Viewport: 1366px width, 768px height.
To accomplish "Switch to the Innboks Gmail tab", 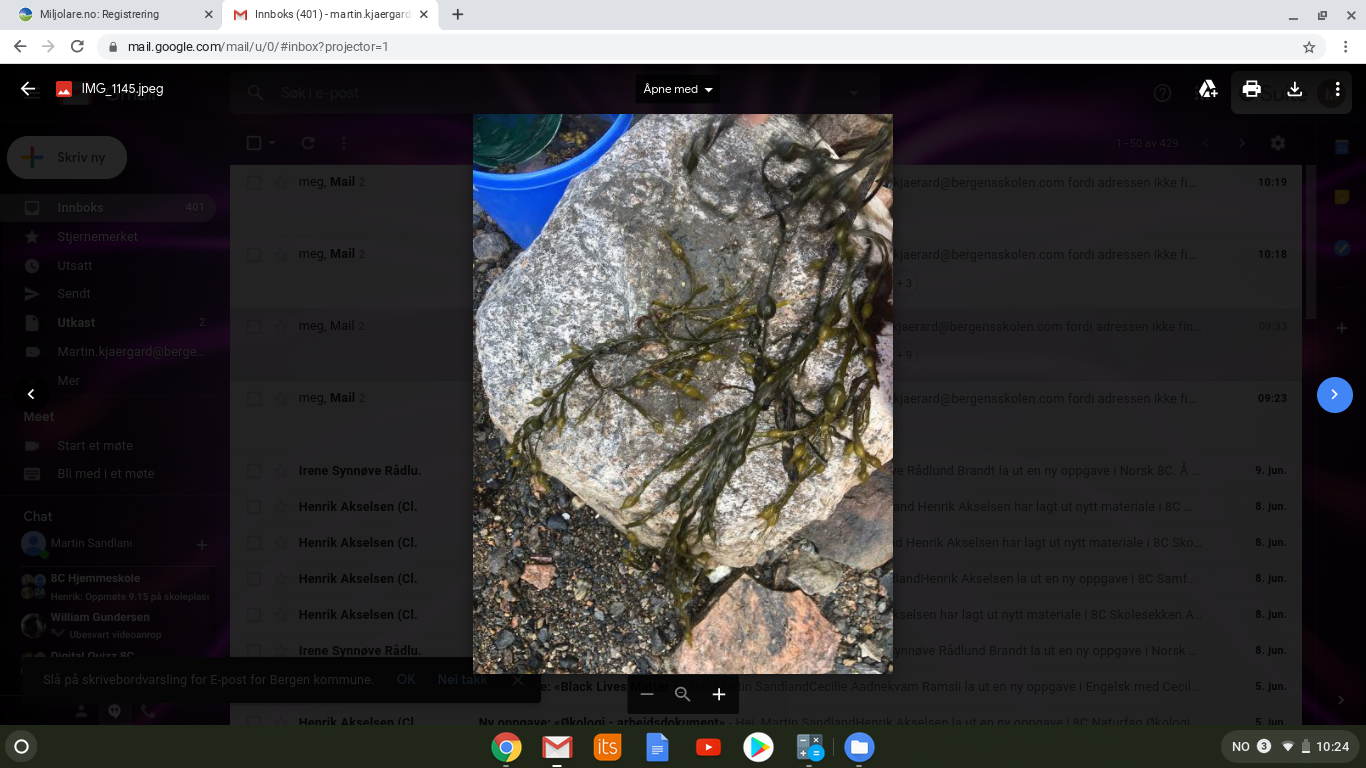I will coord(330,15).
